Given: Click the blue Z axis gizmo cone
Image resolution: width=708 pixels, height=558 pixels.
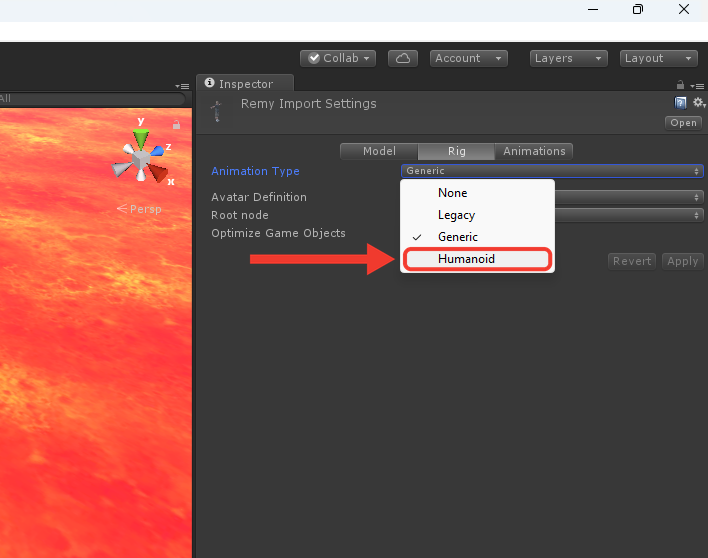Looking at the screenshot, I should (x=157, y=151).
